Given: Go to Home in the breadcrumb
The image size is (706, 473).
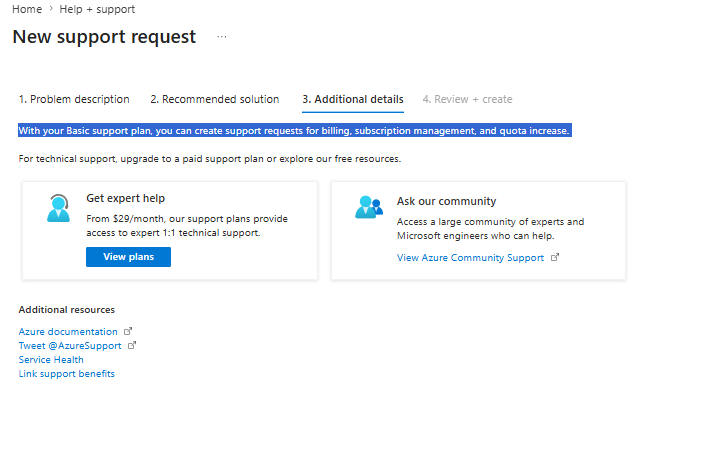Looking at the screenshot, I should tap(27, 9).
